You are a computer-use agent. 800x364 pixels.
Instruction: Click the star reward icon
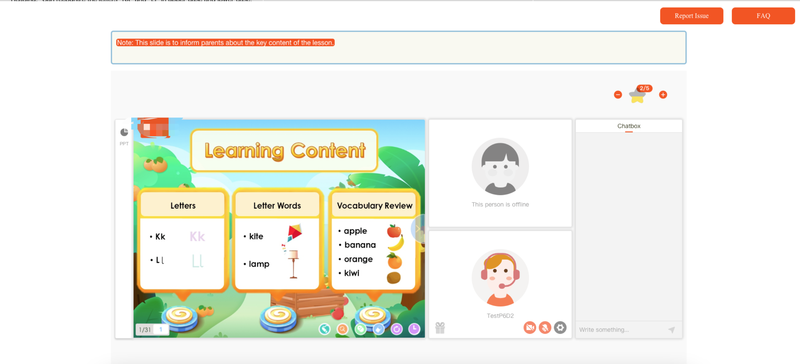(x=637, y=95)
